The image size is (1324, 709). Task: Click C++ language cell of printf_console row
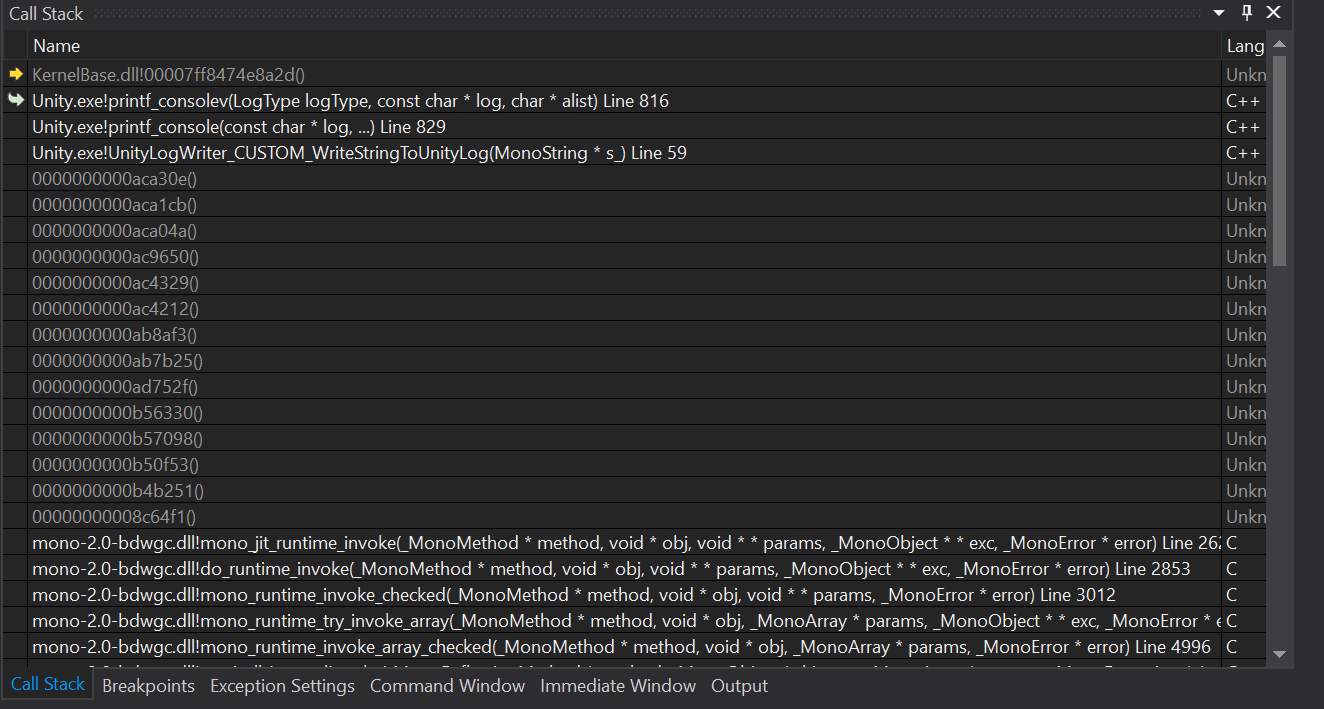click(1245, 127)
